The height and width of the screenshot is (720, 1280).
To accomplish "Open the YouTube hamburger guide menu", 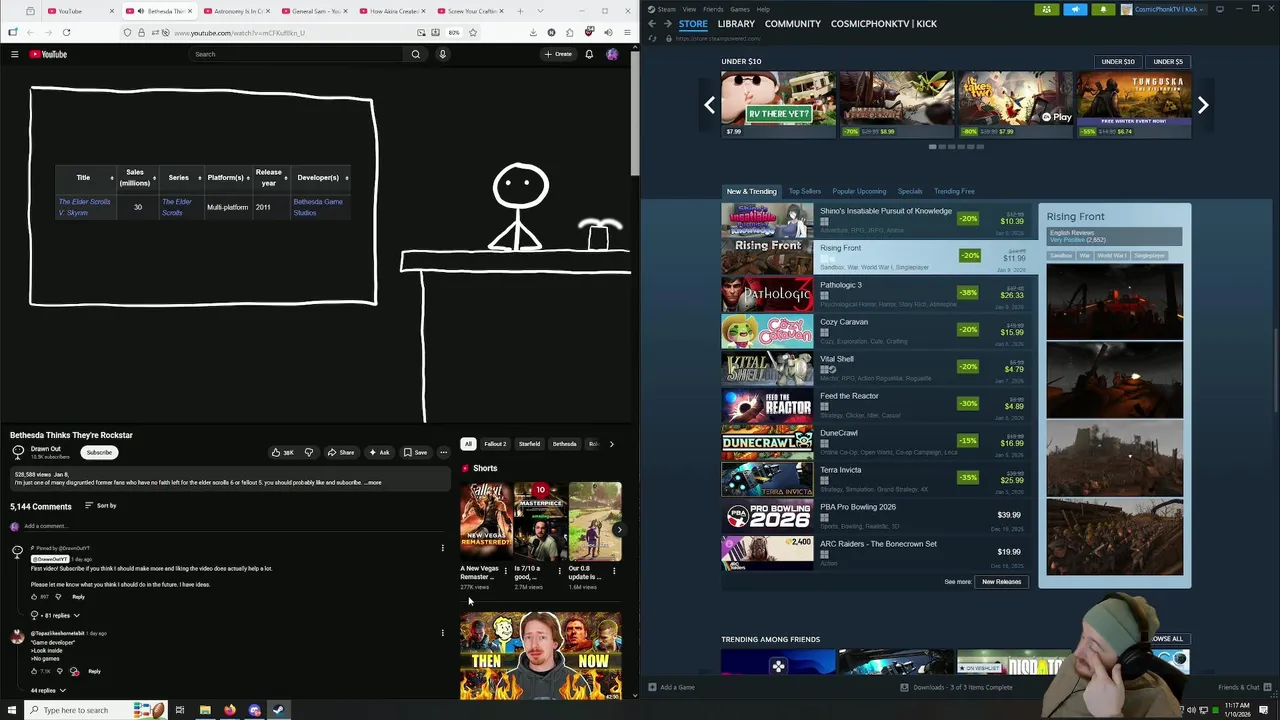I will coord(14,54).
